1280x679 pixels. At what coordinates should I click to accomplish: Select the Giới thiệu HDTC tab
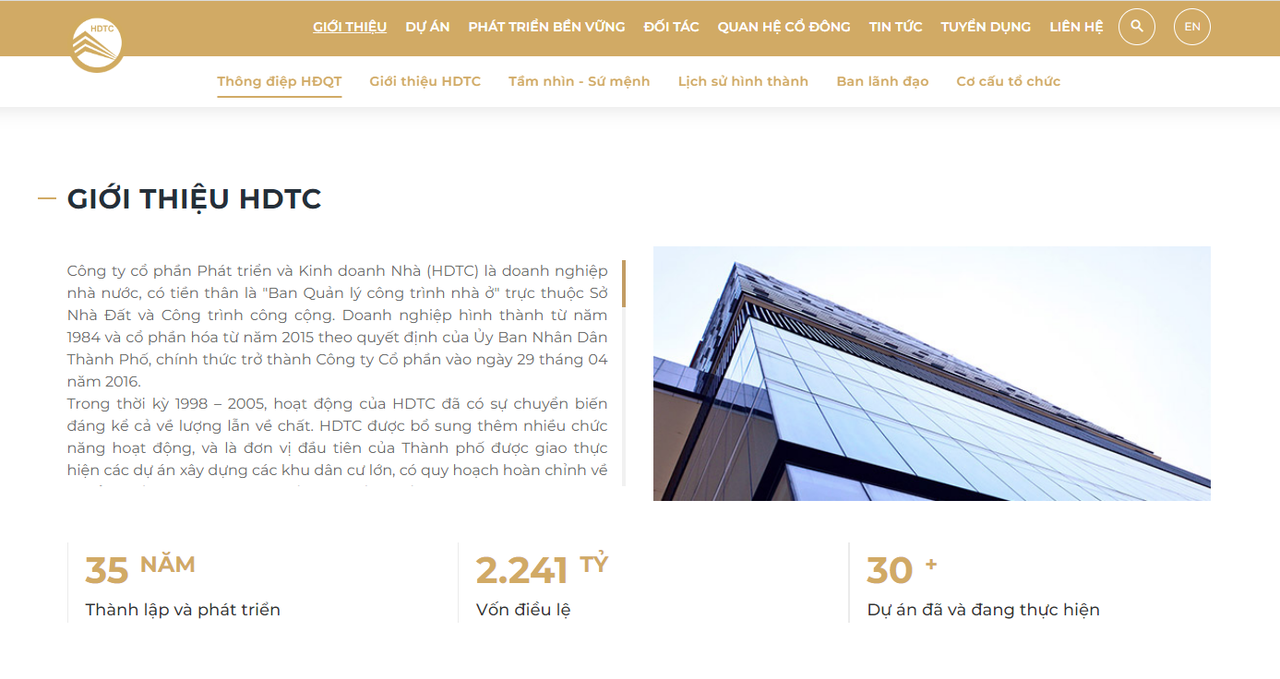(x=424, y=81)
